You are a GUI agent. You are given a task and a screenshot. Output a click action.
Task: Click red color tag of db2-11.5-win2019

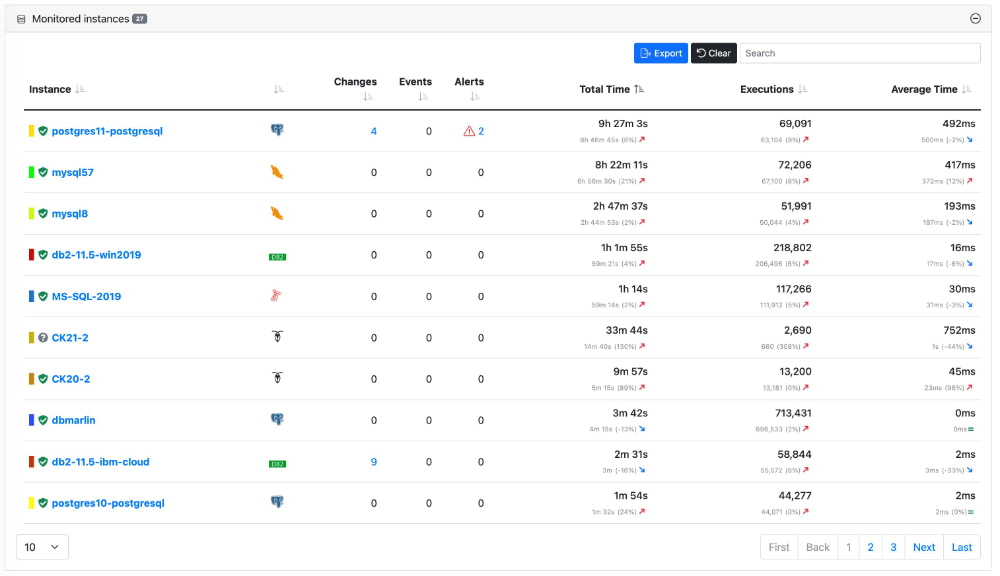click(31, 255)
